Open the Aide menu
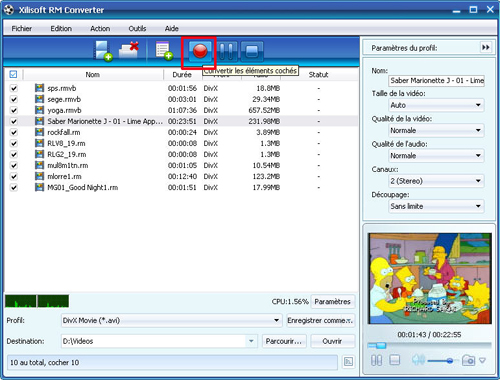This screenshot has width=500, height=380. [x=172, y=29]
